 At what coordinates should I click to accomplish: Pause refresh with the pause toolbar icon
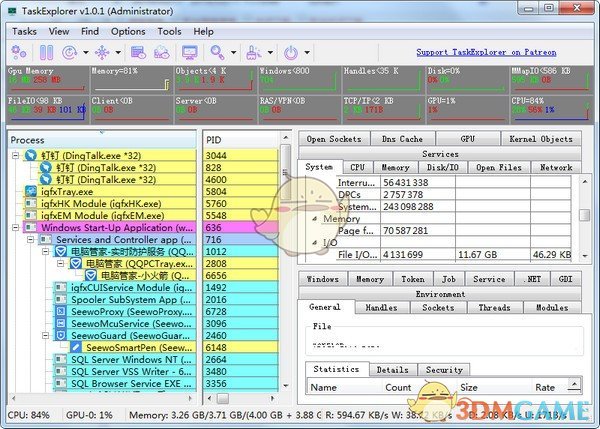46,52
